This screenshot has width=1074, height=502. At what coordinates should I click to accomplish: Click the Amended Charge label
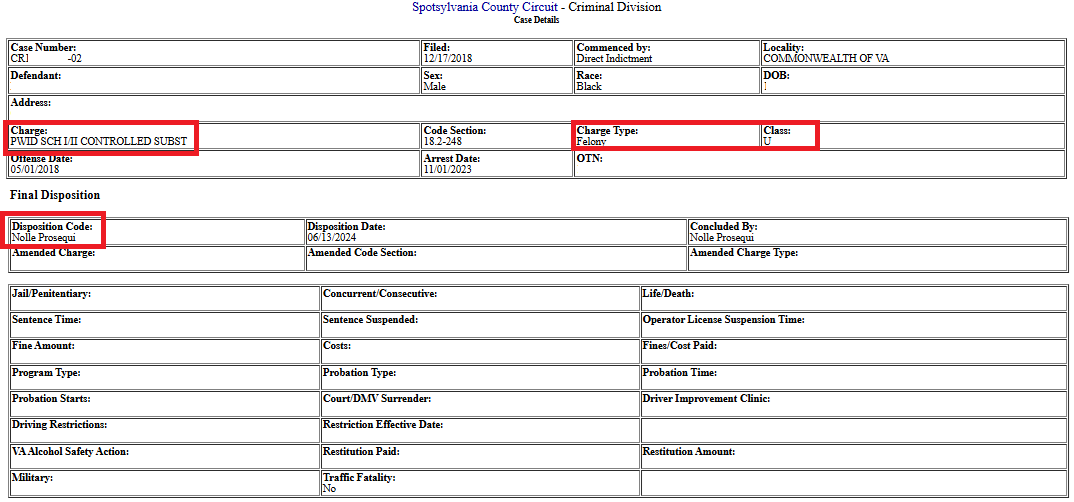click(x=53, y=253)
